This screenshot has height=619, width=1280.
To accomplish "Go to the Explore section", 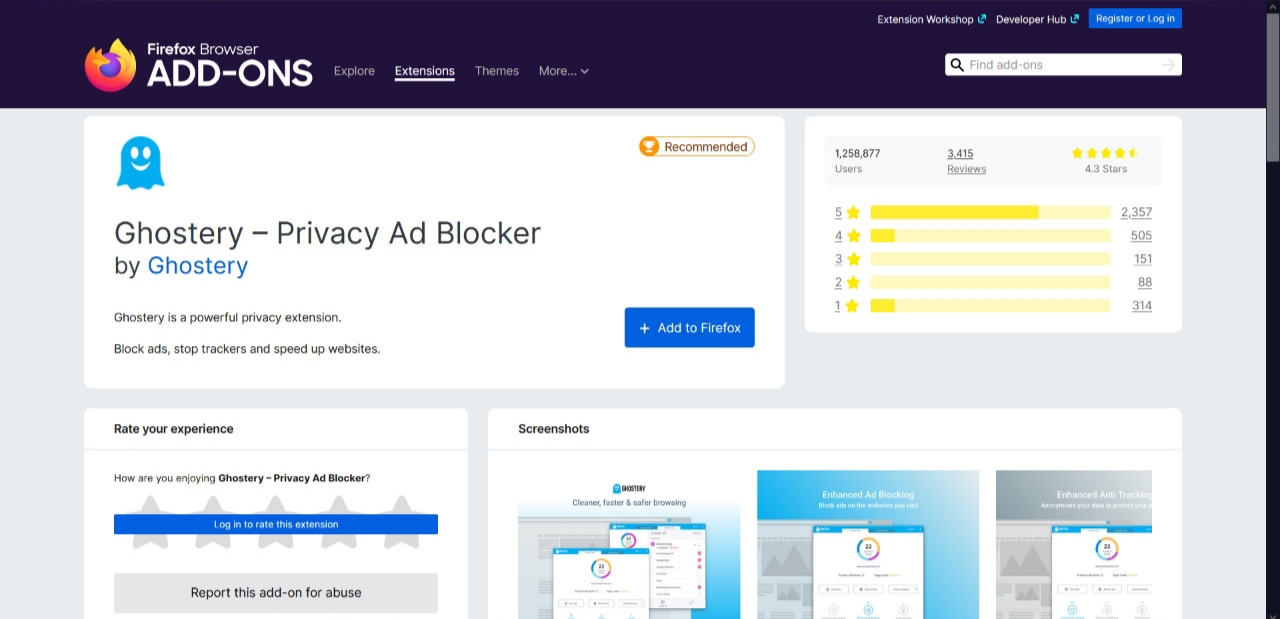I will pyautogui.click(x=354, y=71).
